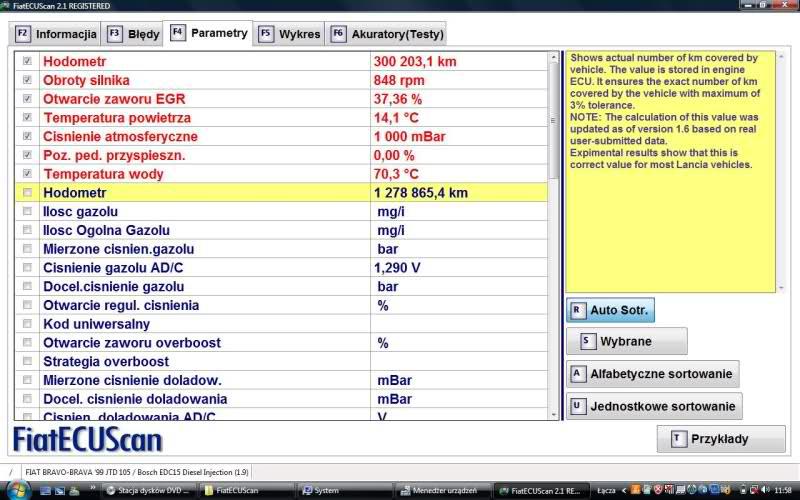This screenshot has width=800, height=500.
Task: Select Kod uniwersalny row name
Action: click(96, 324)
